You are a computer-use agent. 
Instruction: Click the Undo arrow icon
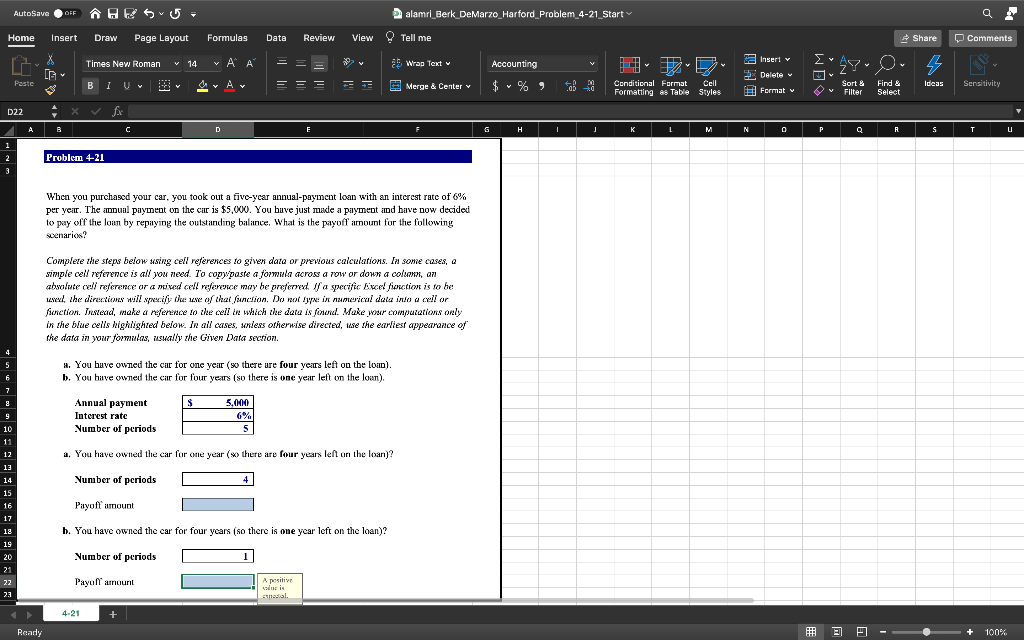point(148,14)
